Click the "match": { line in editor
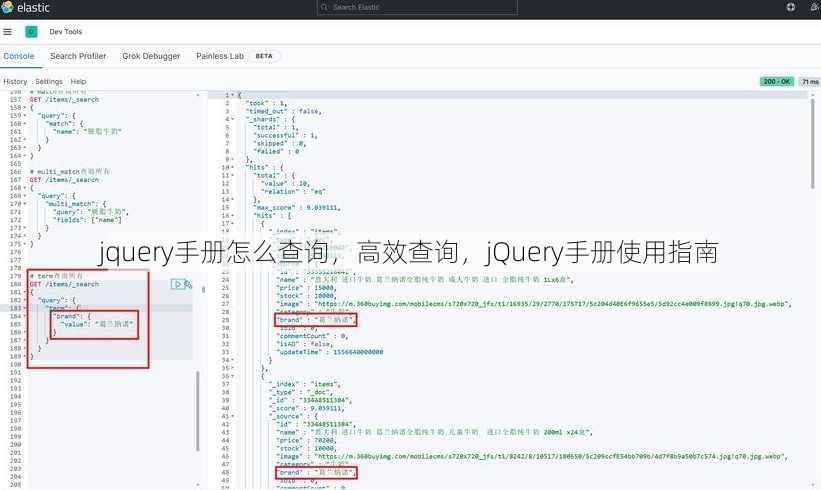The image size is (821, 490). pyautogui.click(x=64, y=124)
